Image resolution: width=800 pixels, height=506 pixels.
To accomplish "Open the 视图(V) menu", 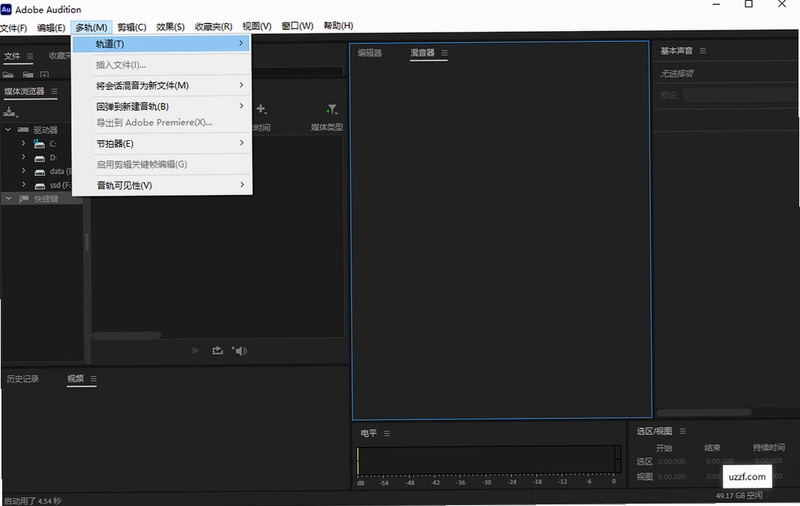I will click(257, 26).
